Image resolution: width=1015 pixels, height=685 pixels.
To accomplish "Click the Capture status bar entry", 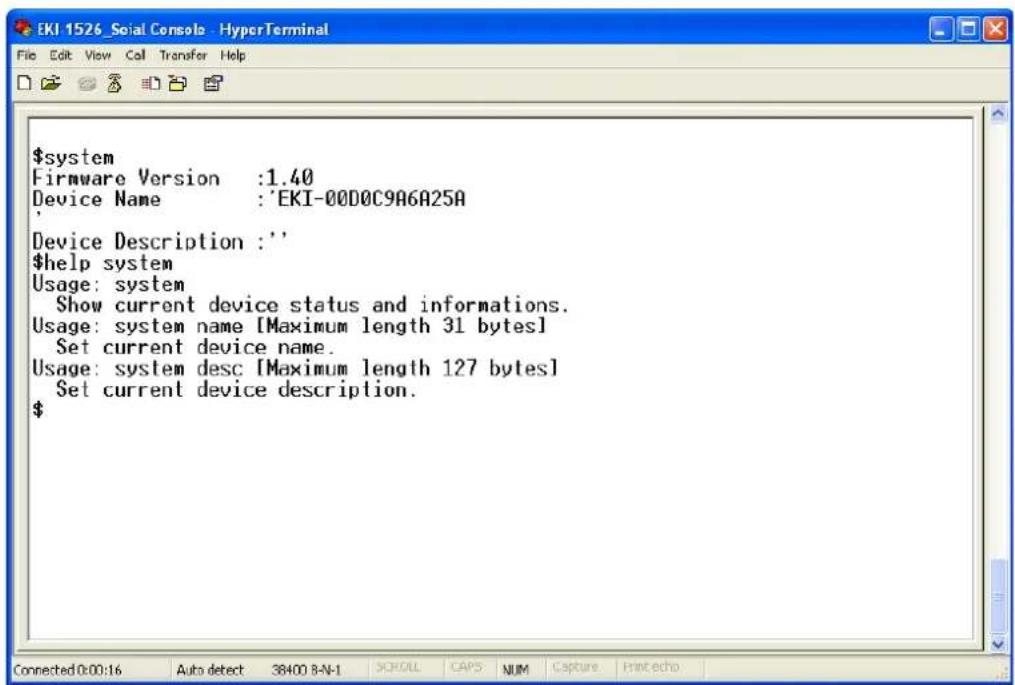I will (x=575, y=667).
